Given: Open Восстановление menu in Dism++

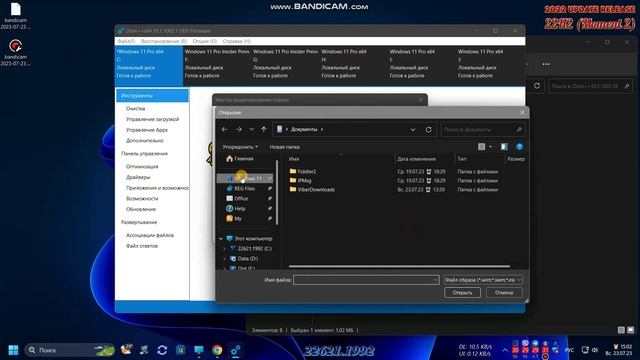Looking at the screenshot, I should click(x=164, y=41).
